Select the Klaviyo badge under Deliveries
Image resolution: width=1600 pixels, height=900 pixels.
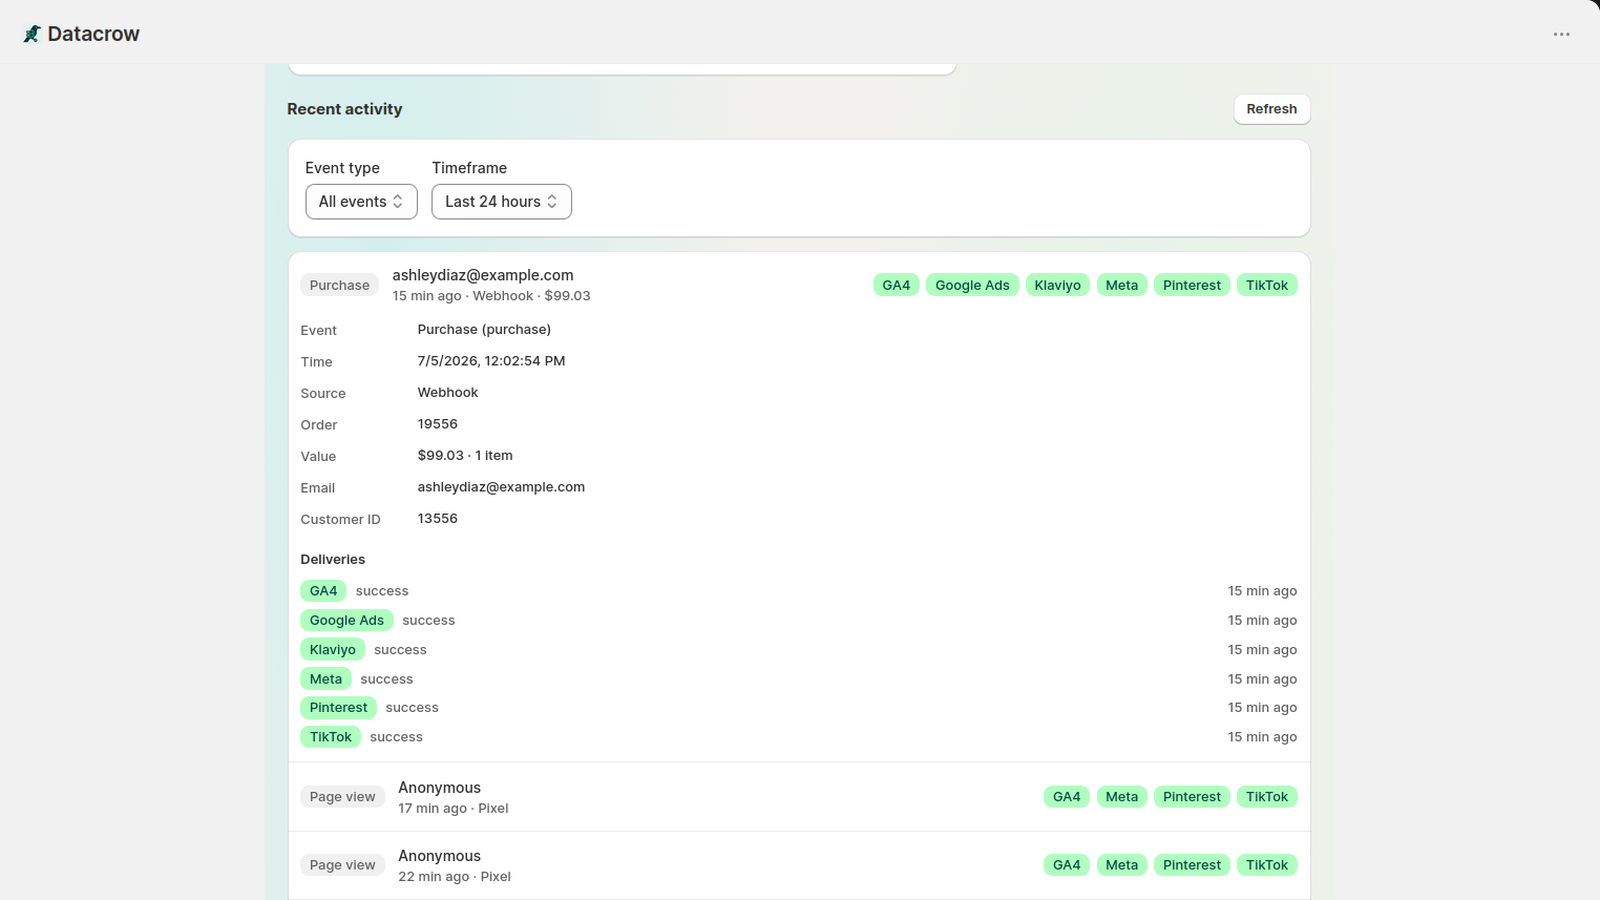[x=332, y=650]
